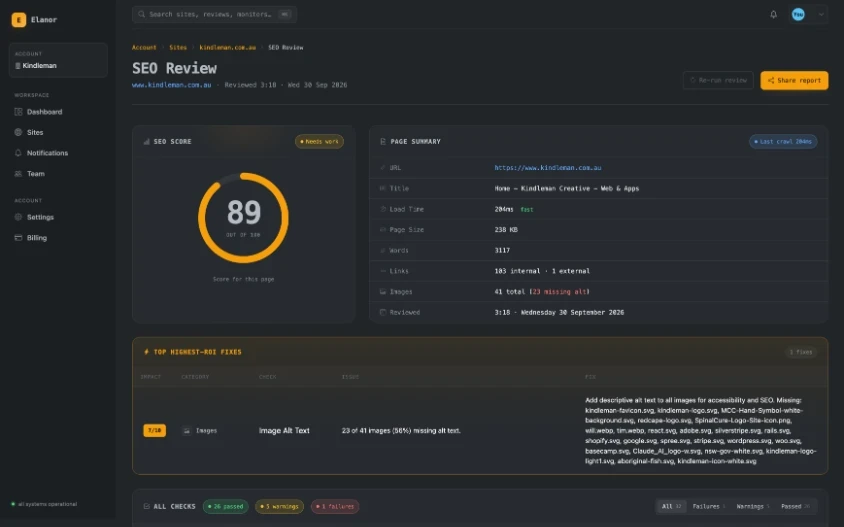Click the clock icon beside Load Time
844x527 pixels.
(x=383, y=209)
